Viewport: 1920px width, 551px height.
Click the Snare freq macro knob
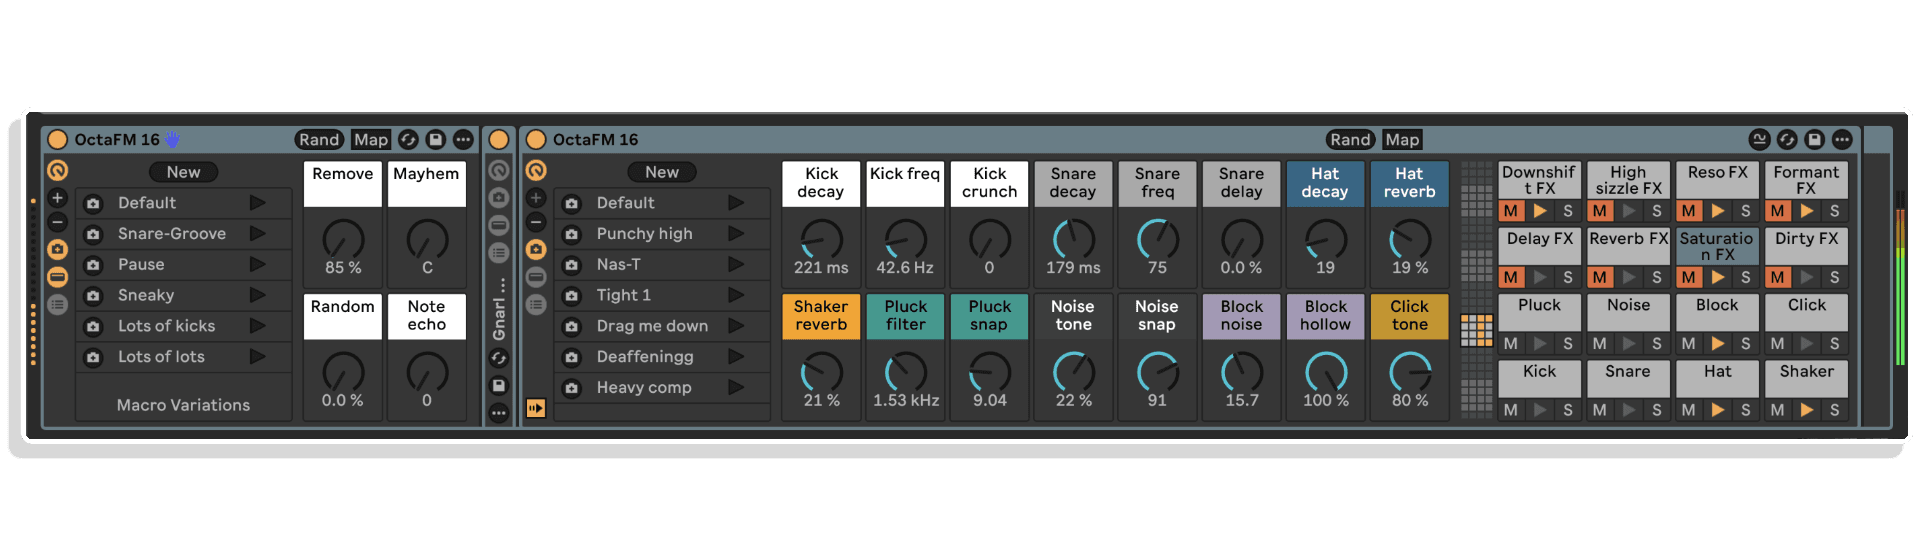point(1158,240)
